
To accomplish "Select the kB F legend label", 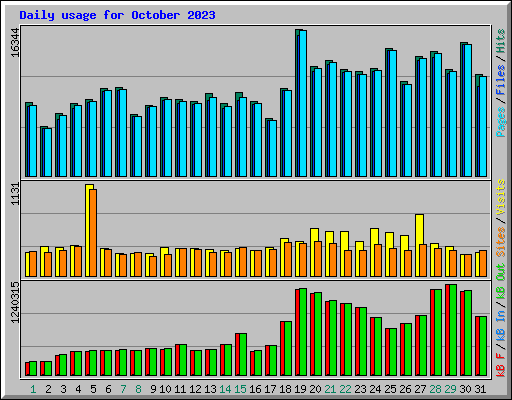I will click(x=501, y=365).
